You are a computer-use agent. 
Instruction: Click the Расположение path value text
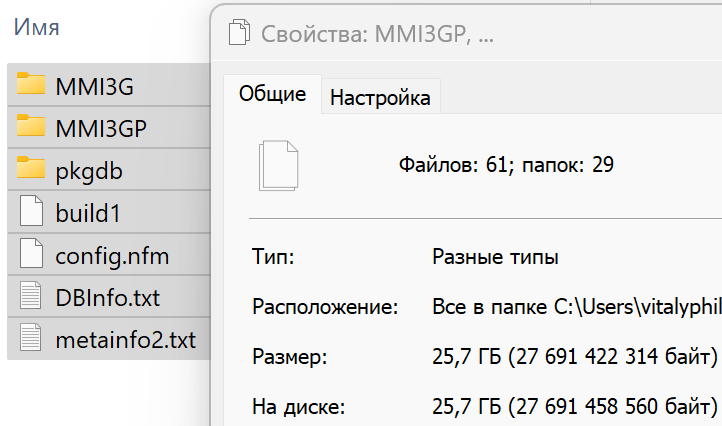pos(576,307)
